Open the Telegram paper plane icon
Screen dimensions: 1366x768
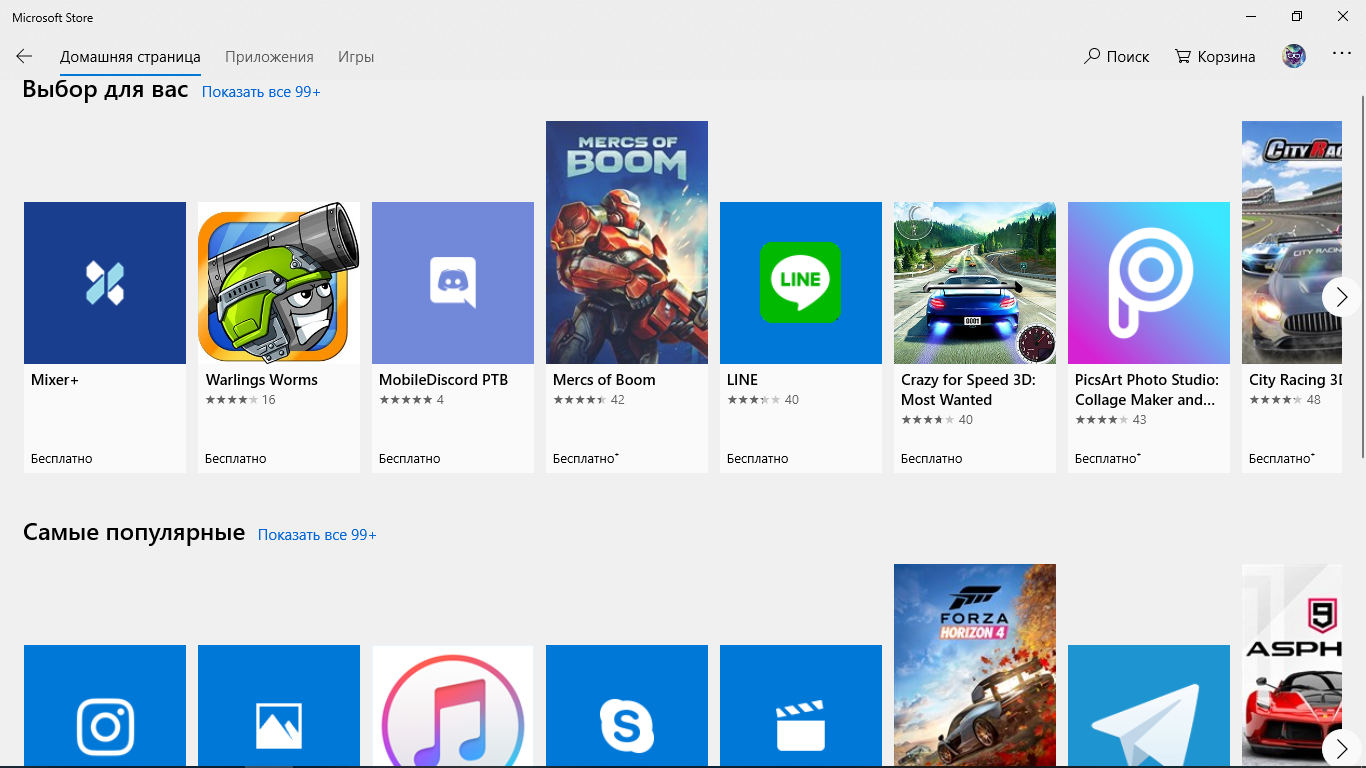[x=1149, y=706]
